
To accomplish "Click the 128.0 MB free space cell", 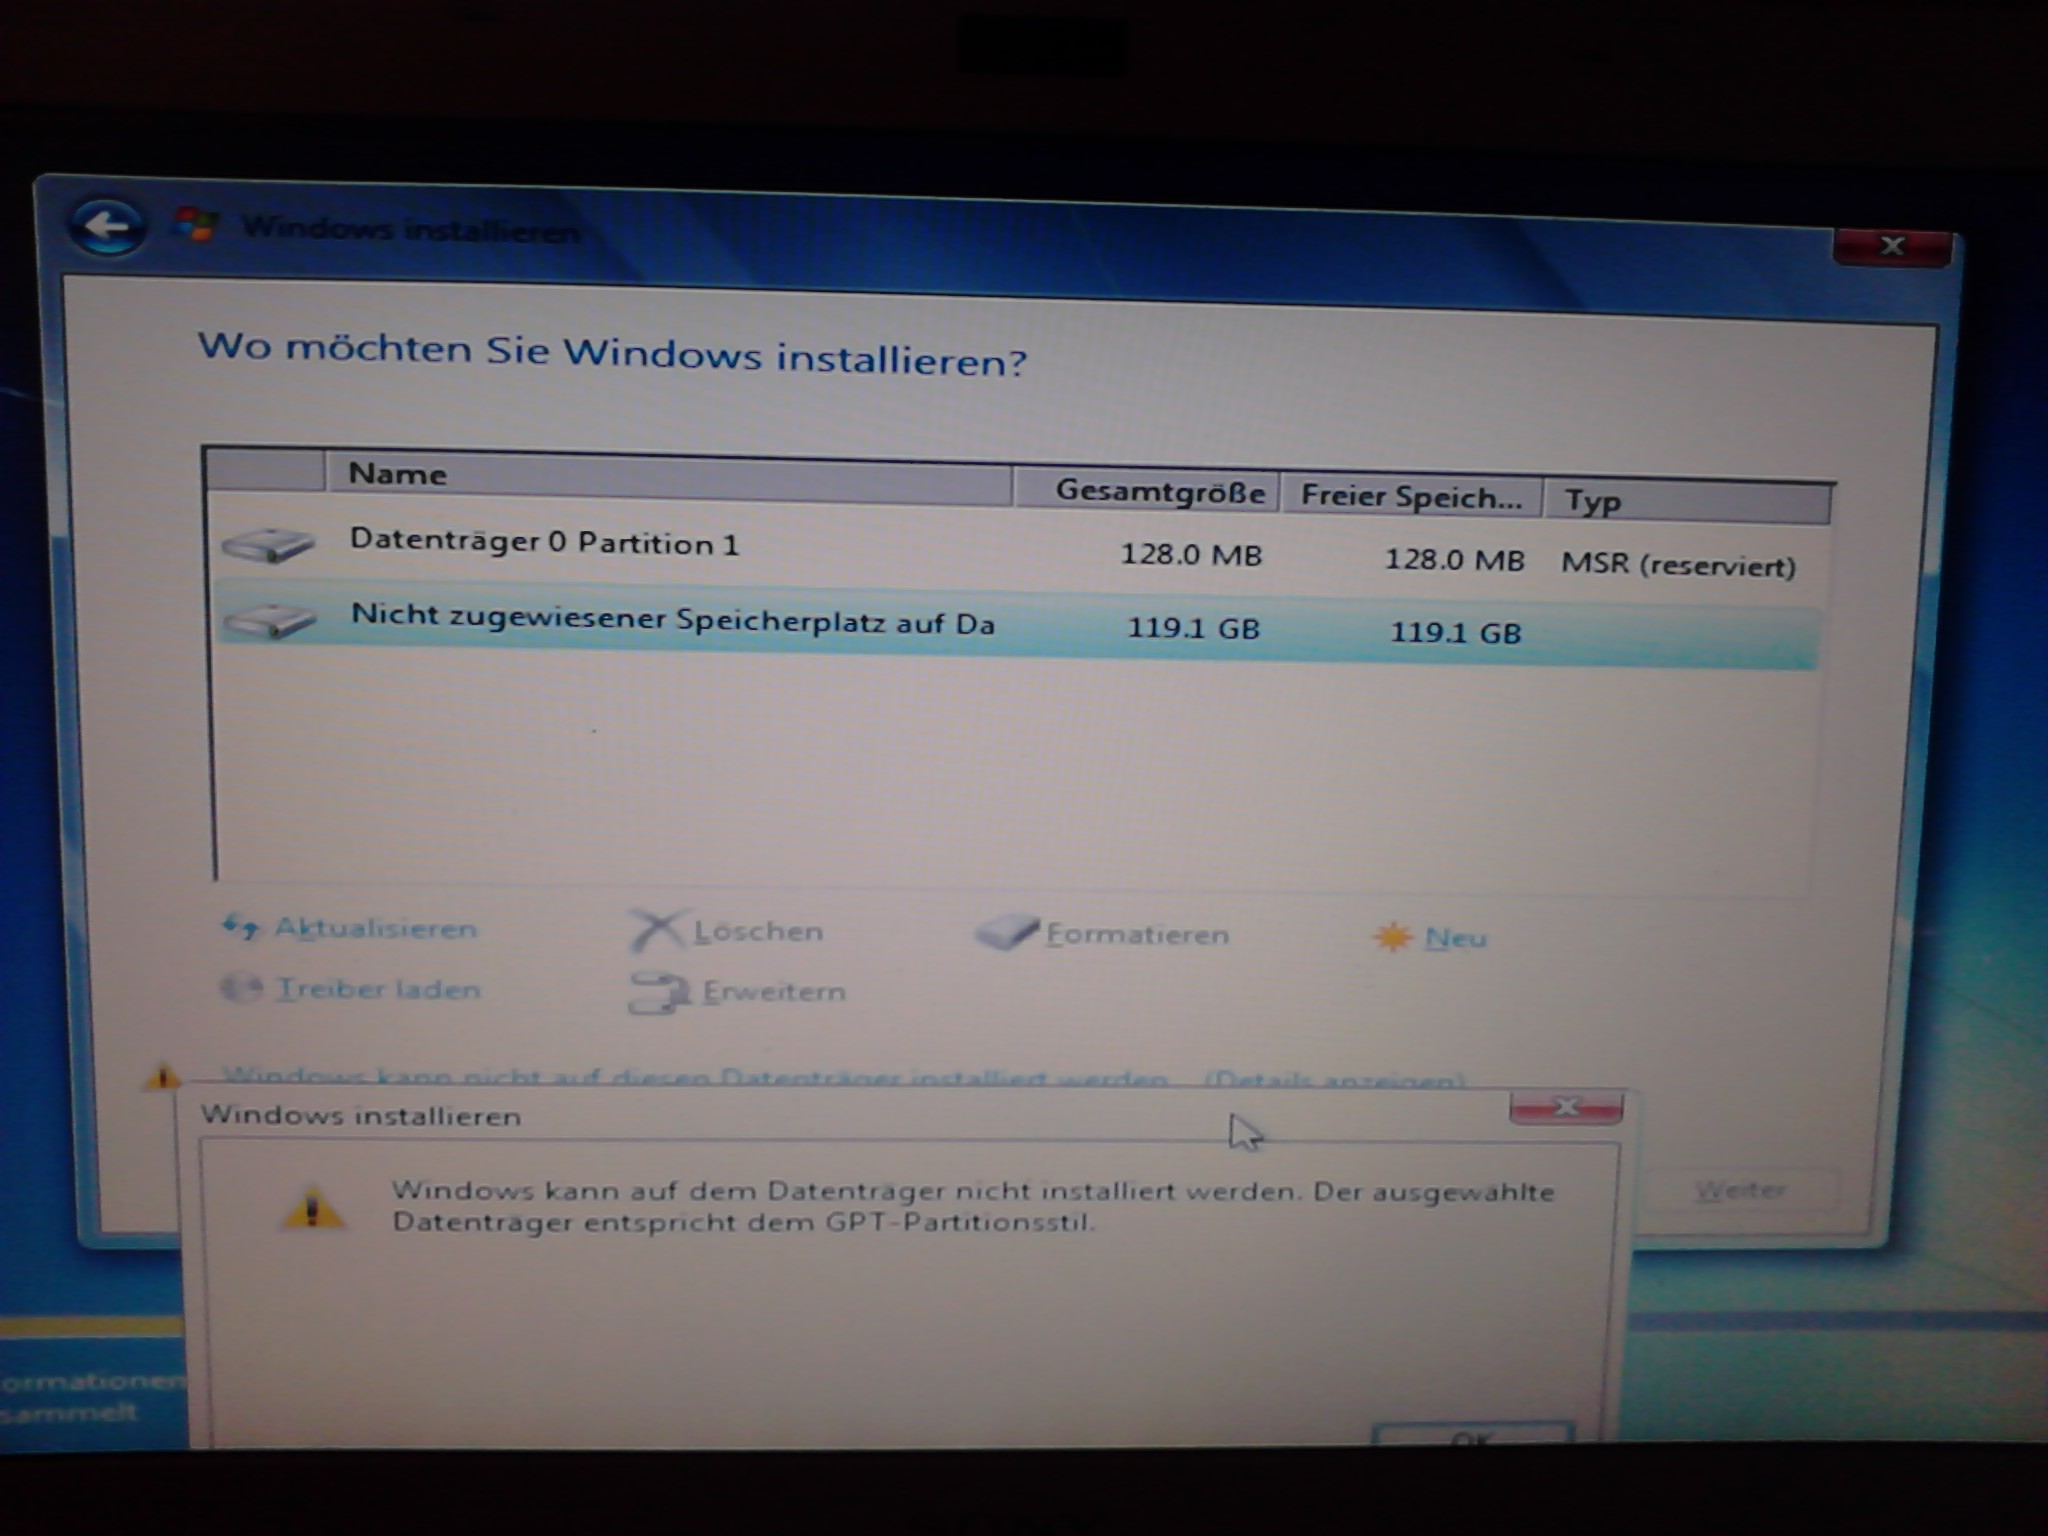I will pyautogui.click(x=1454, y=559).
